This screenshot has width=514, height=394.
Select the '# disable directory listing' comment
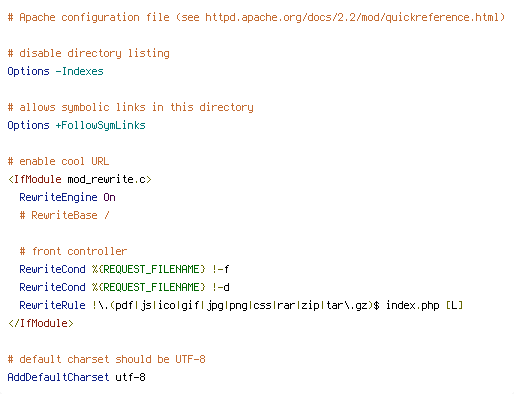[x=89, y=53]
